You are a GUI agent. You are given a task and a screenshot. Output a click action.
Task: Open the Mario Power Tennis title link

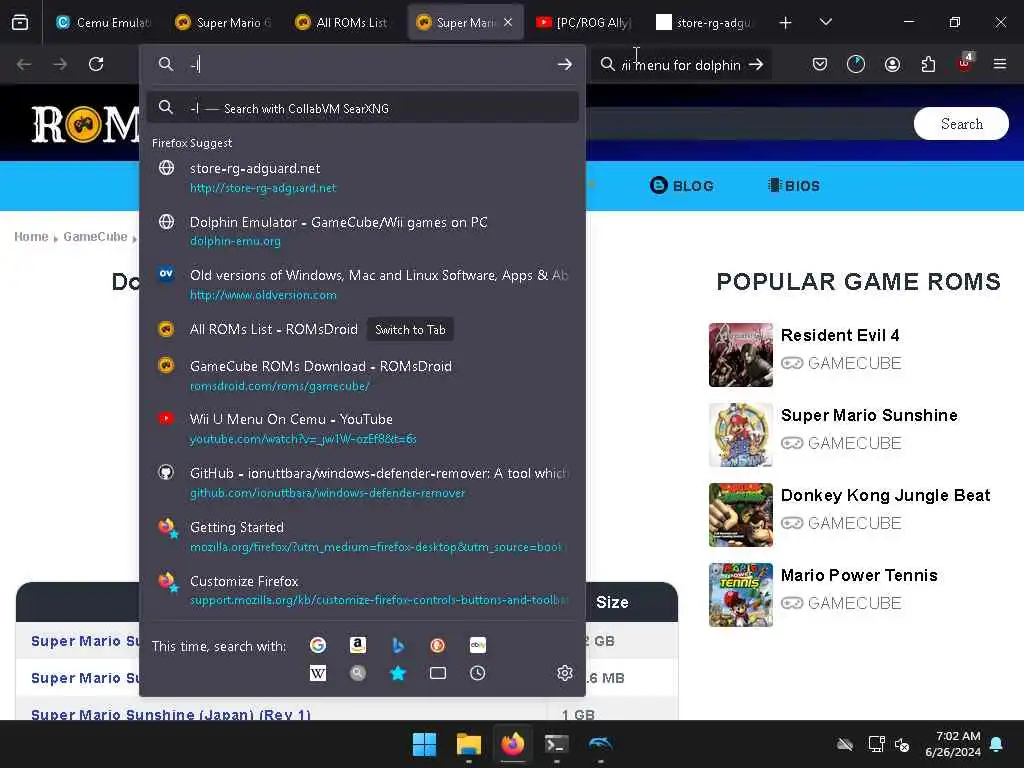tap(859, 575)
